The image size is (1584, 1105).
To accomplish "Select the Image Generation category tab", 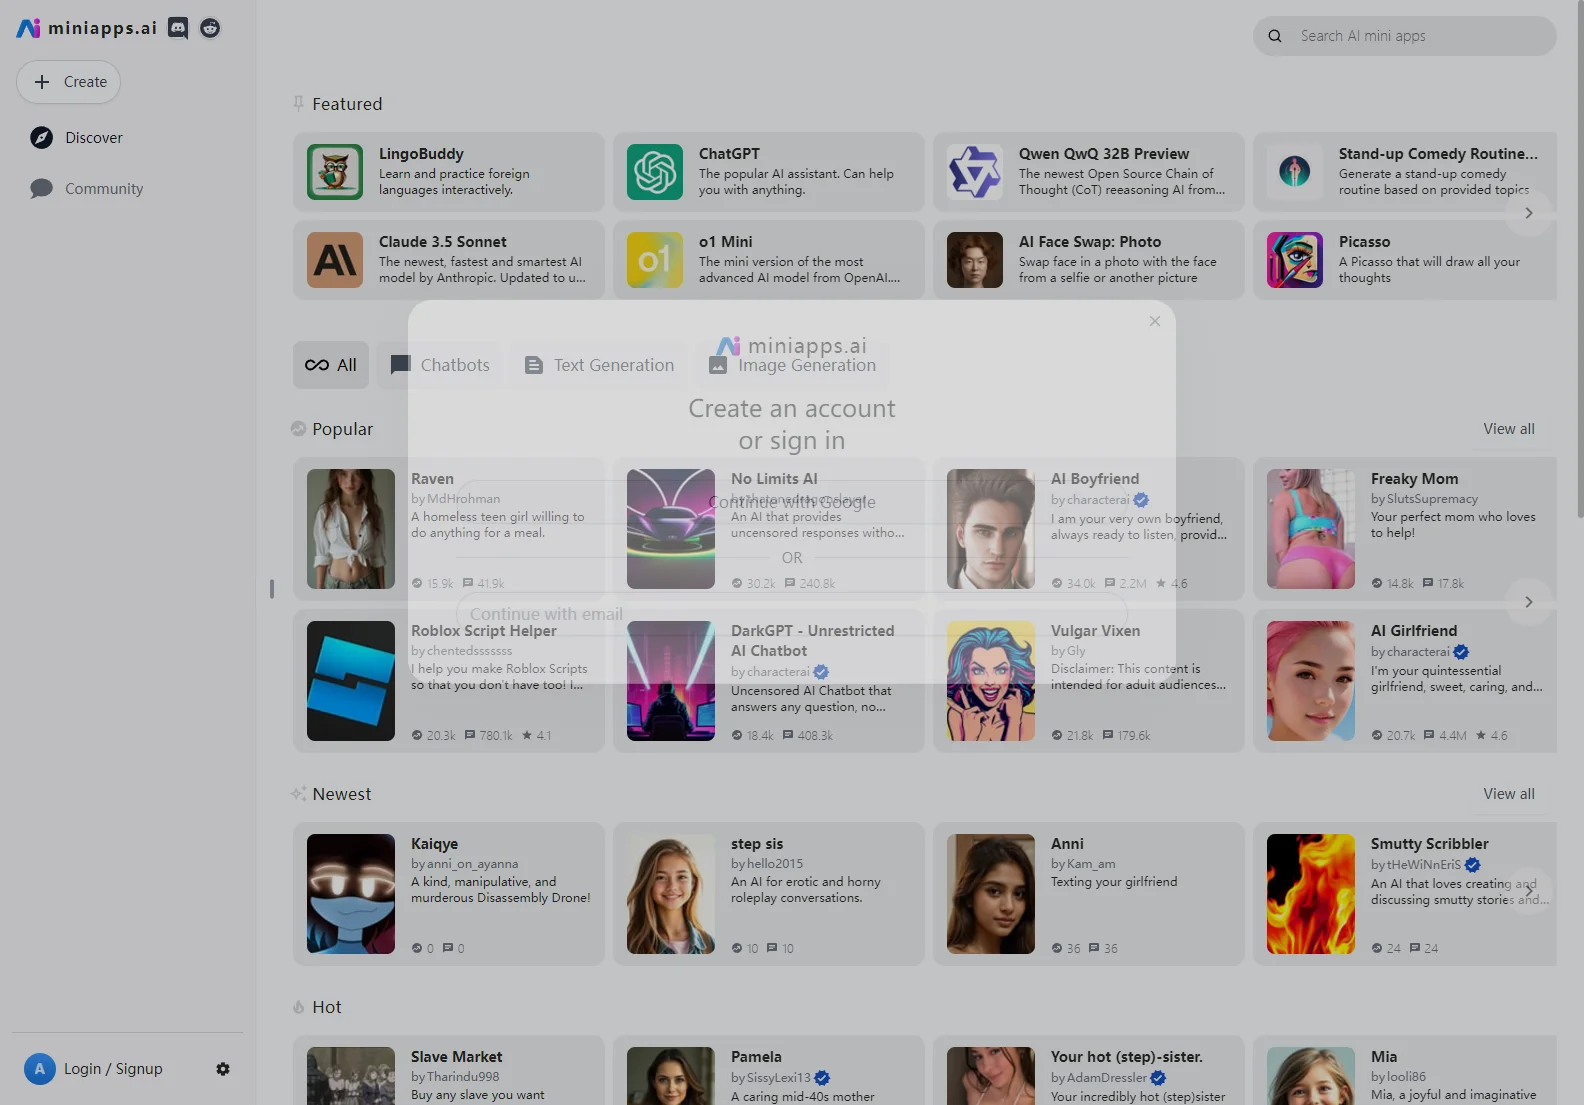I will coord(793,365).
